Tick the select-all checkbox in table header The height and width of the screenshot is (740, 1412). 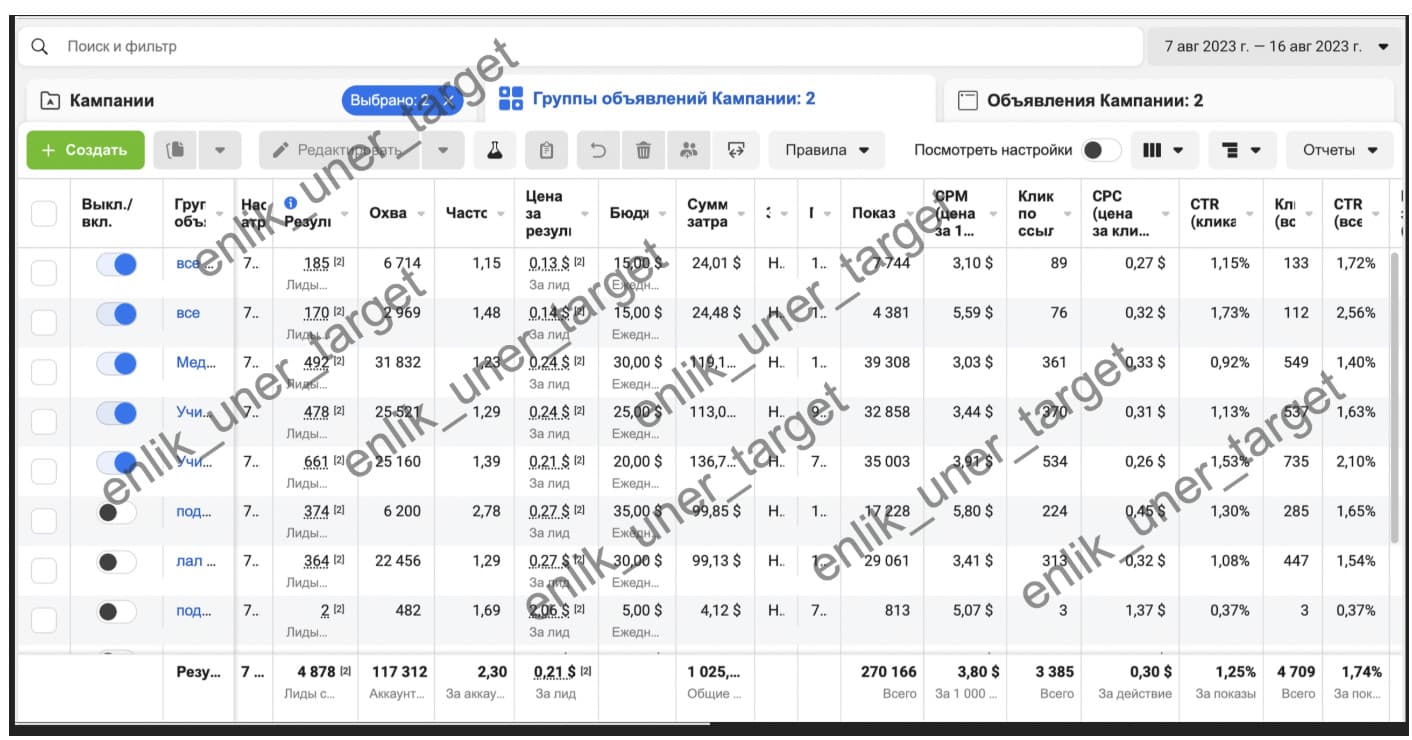[44, 213]
